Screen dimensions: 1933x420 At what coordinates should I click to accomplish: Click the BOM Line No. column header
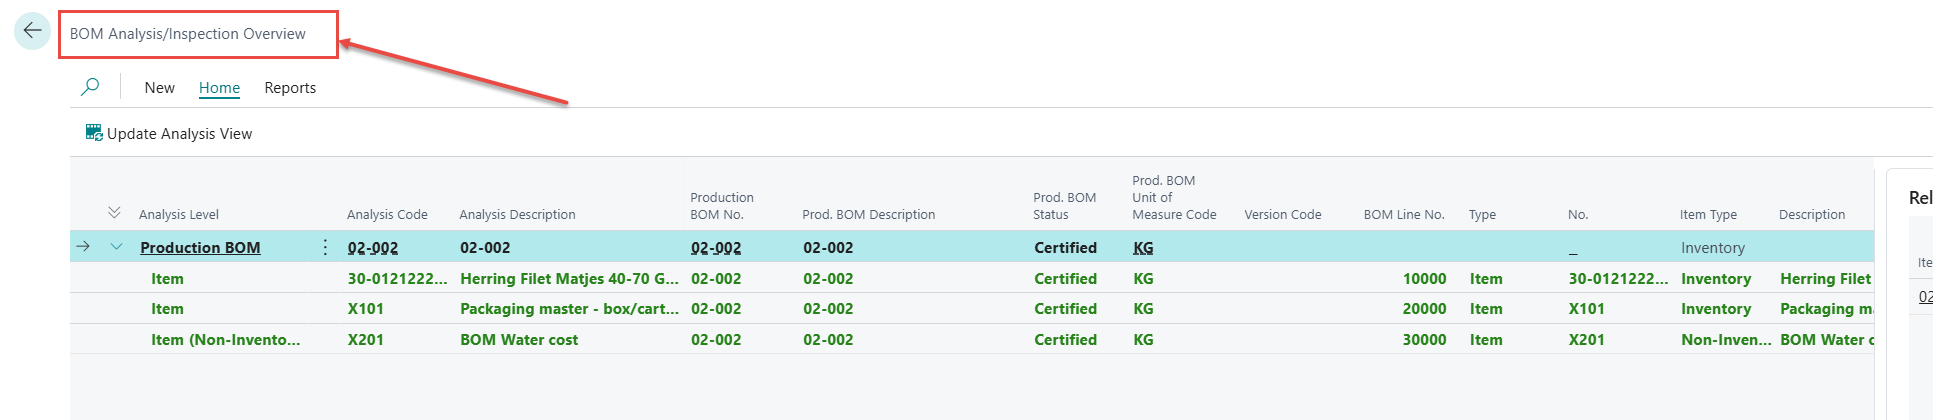tap(1403, 215)
